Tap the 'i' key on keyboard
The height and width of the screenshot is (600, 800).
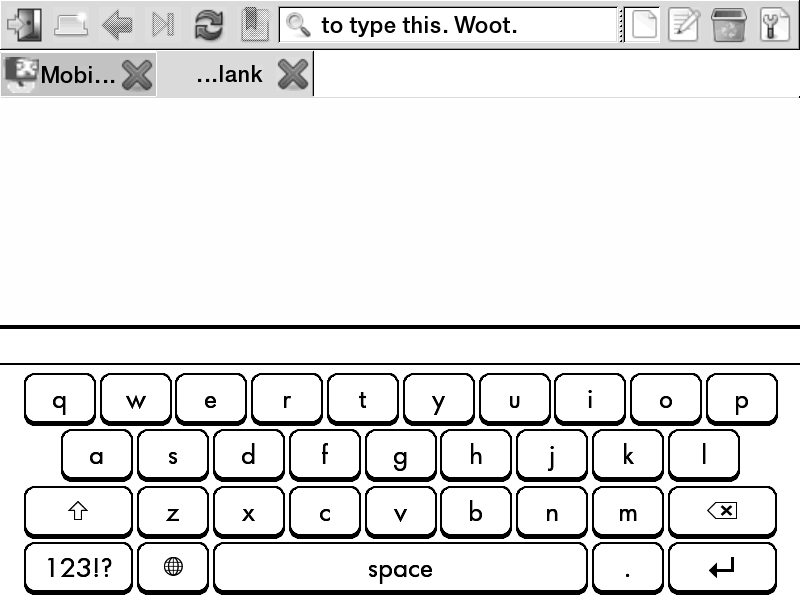coord(590,399)
